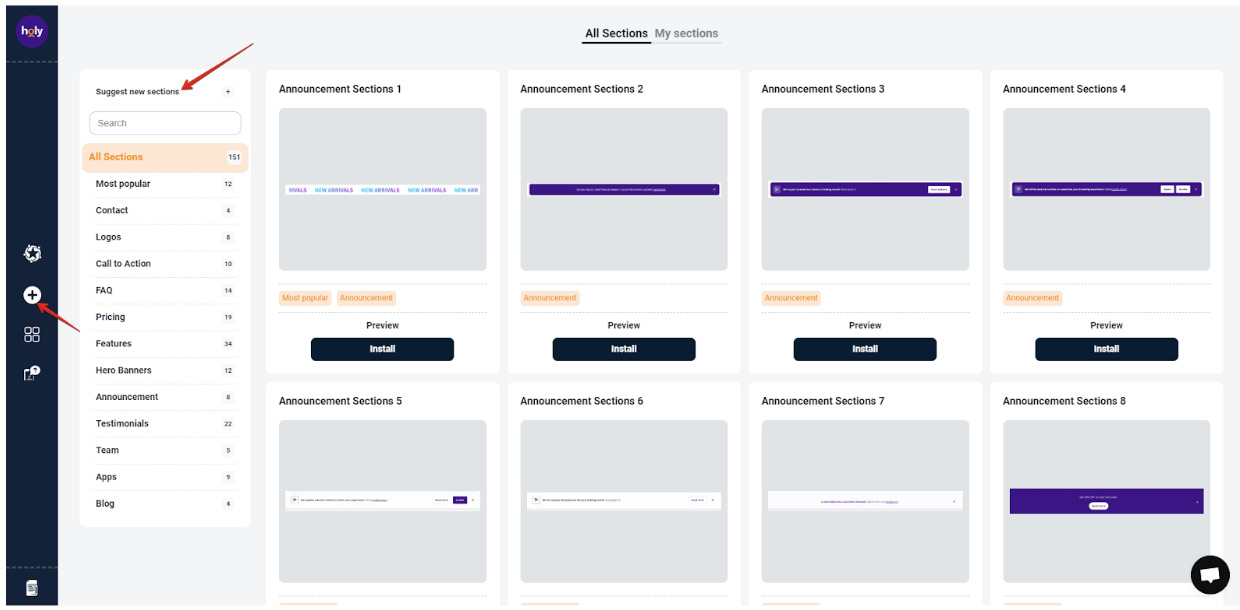Select the Logos category
Image resolution: width=1240 pixels, height=610 pixels.
[165, 237]
